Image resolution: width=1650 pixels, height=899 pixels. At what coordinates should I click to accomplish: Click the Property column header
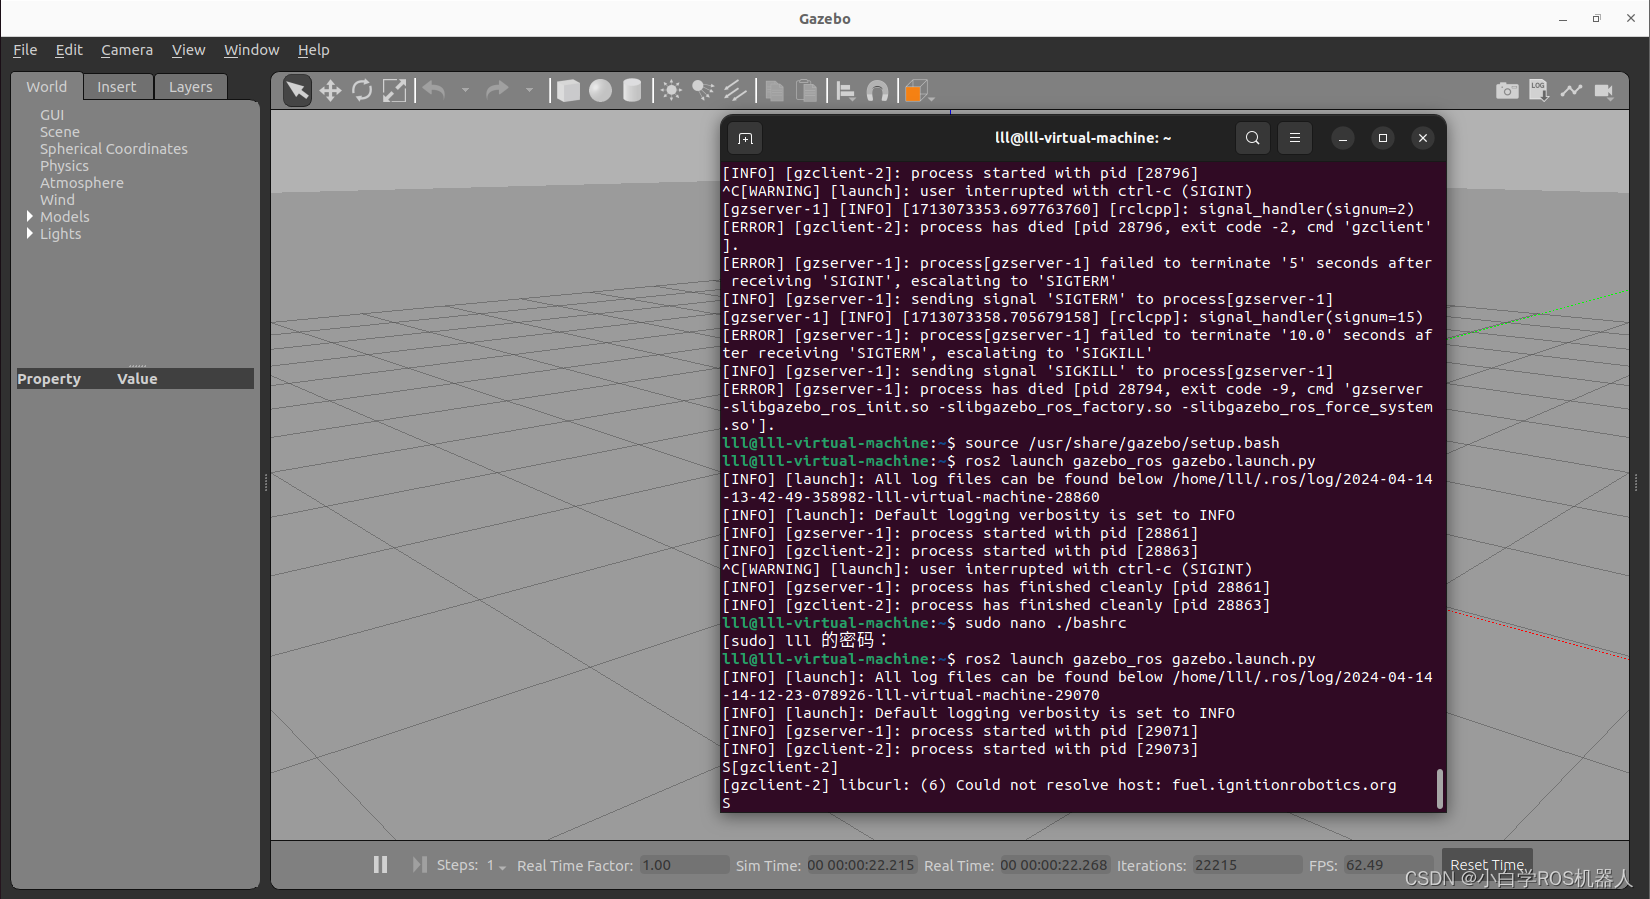pos(49,379)
